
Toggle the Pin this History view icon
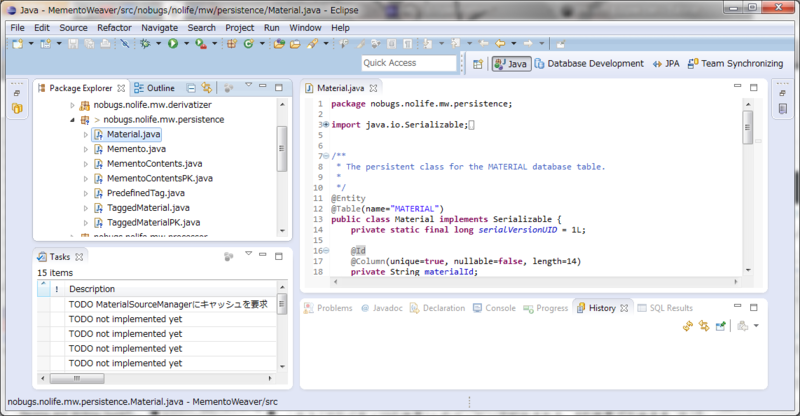(x=720, y=326)
